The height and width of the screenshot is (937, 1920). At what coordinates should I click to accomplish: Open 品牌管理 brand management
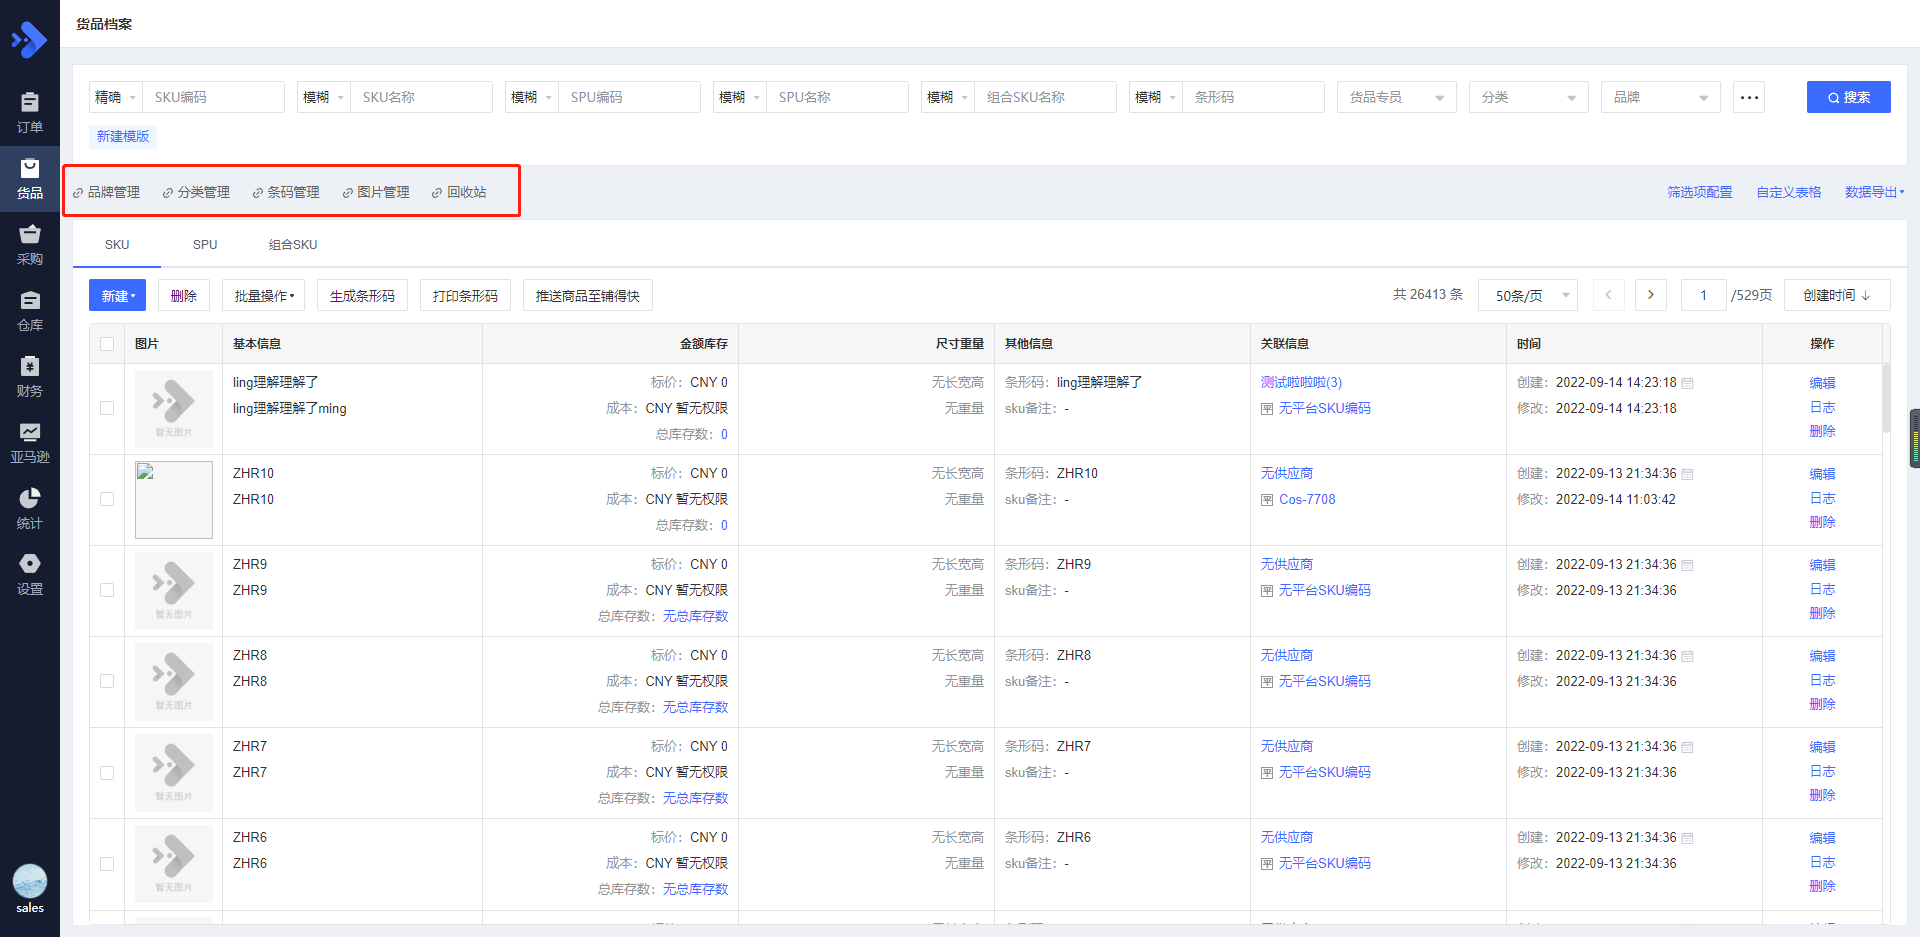pos(106,192)
